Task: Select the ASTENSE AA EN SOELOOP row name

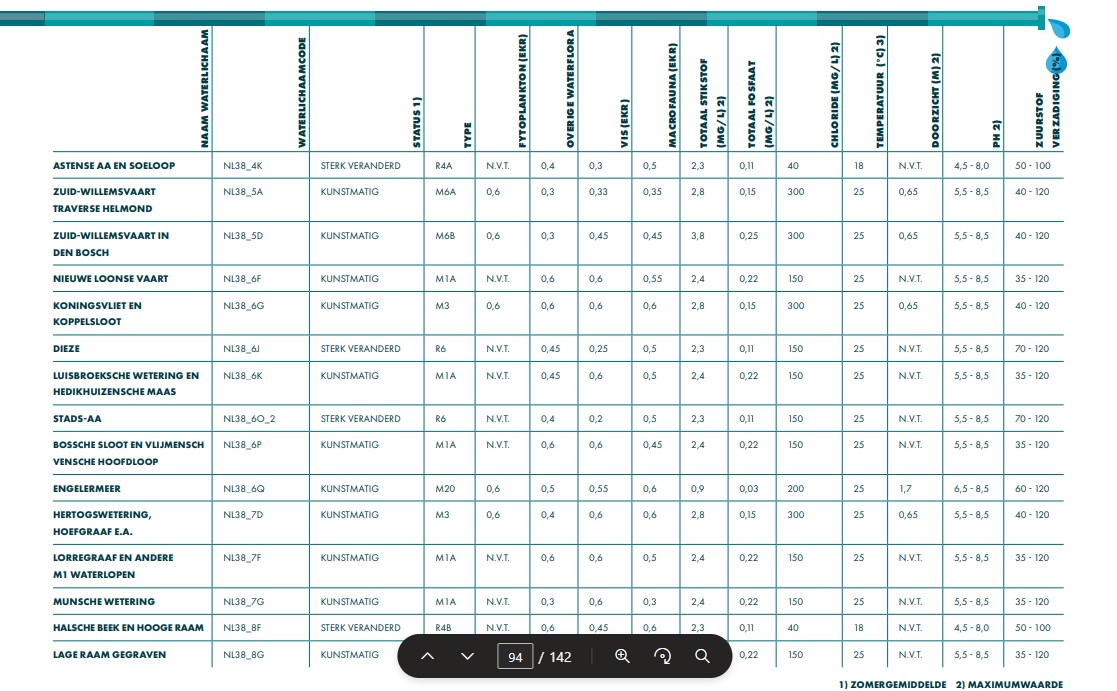Action: click(x=114, y=165)
